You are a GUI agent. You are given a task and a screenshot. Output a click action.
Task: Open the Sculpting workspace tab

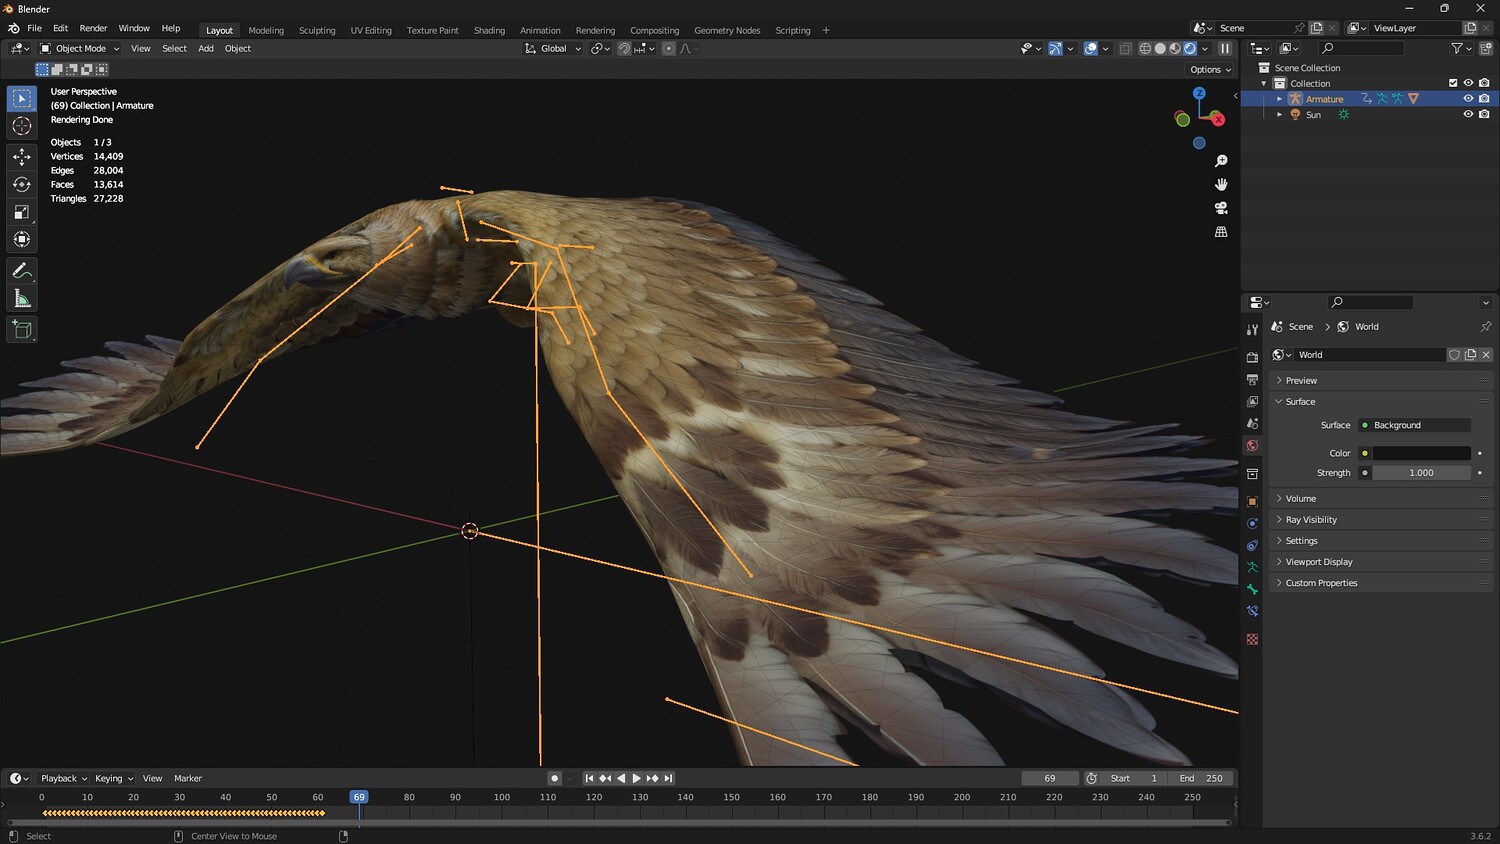click(x=317, y=30)
